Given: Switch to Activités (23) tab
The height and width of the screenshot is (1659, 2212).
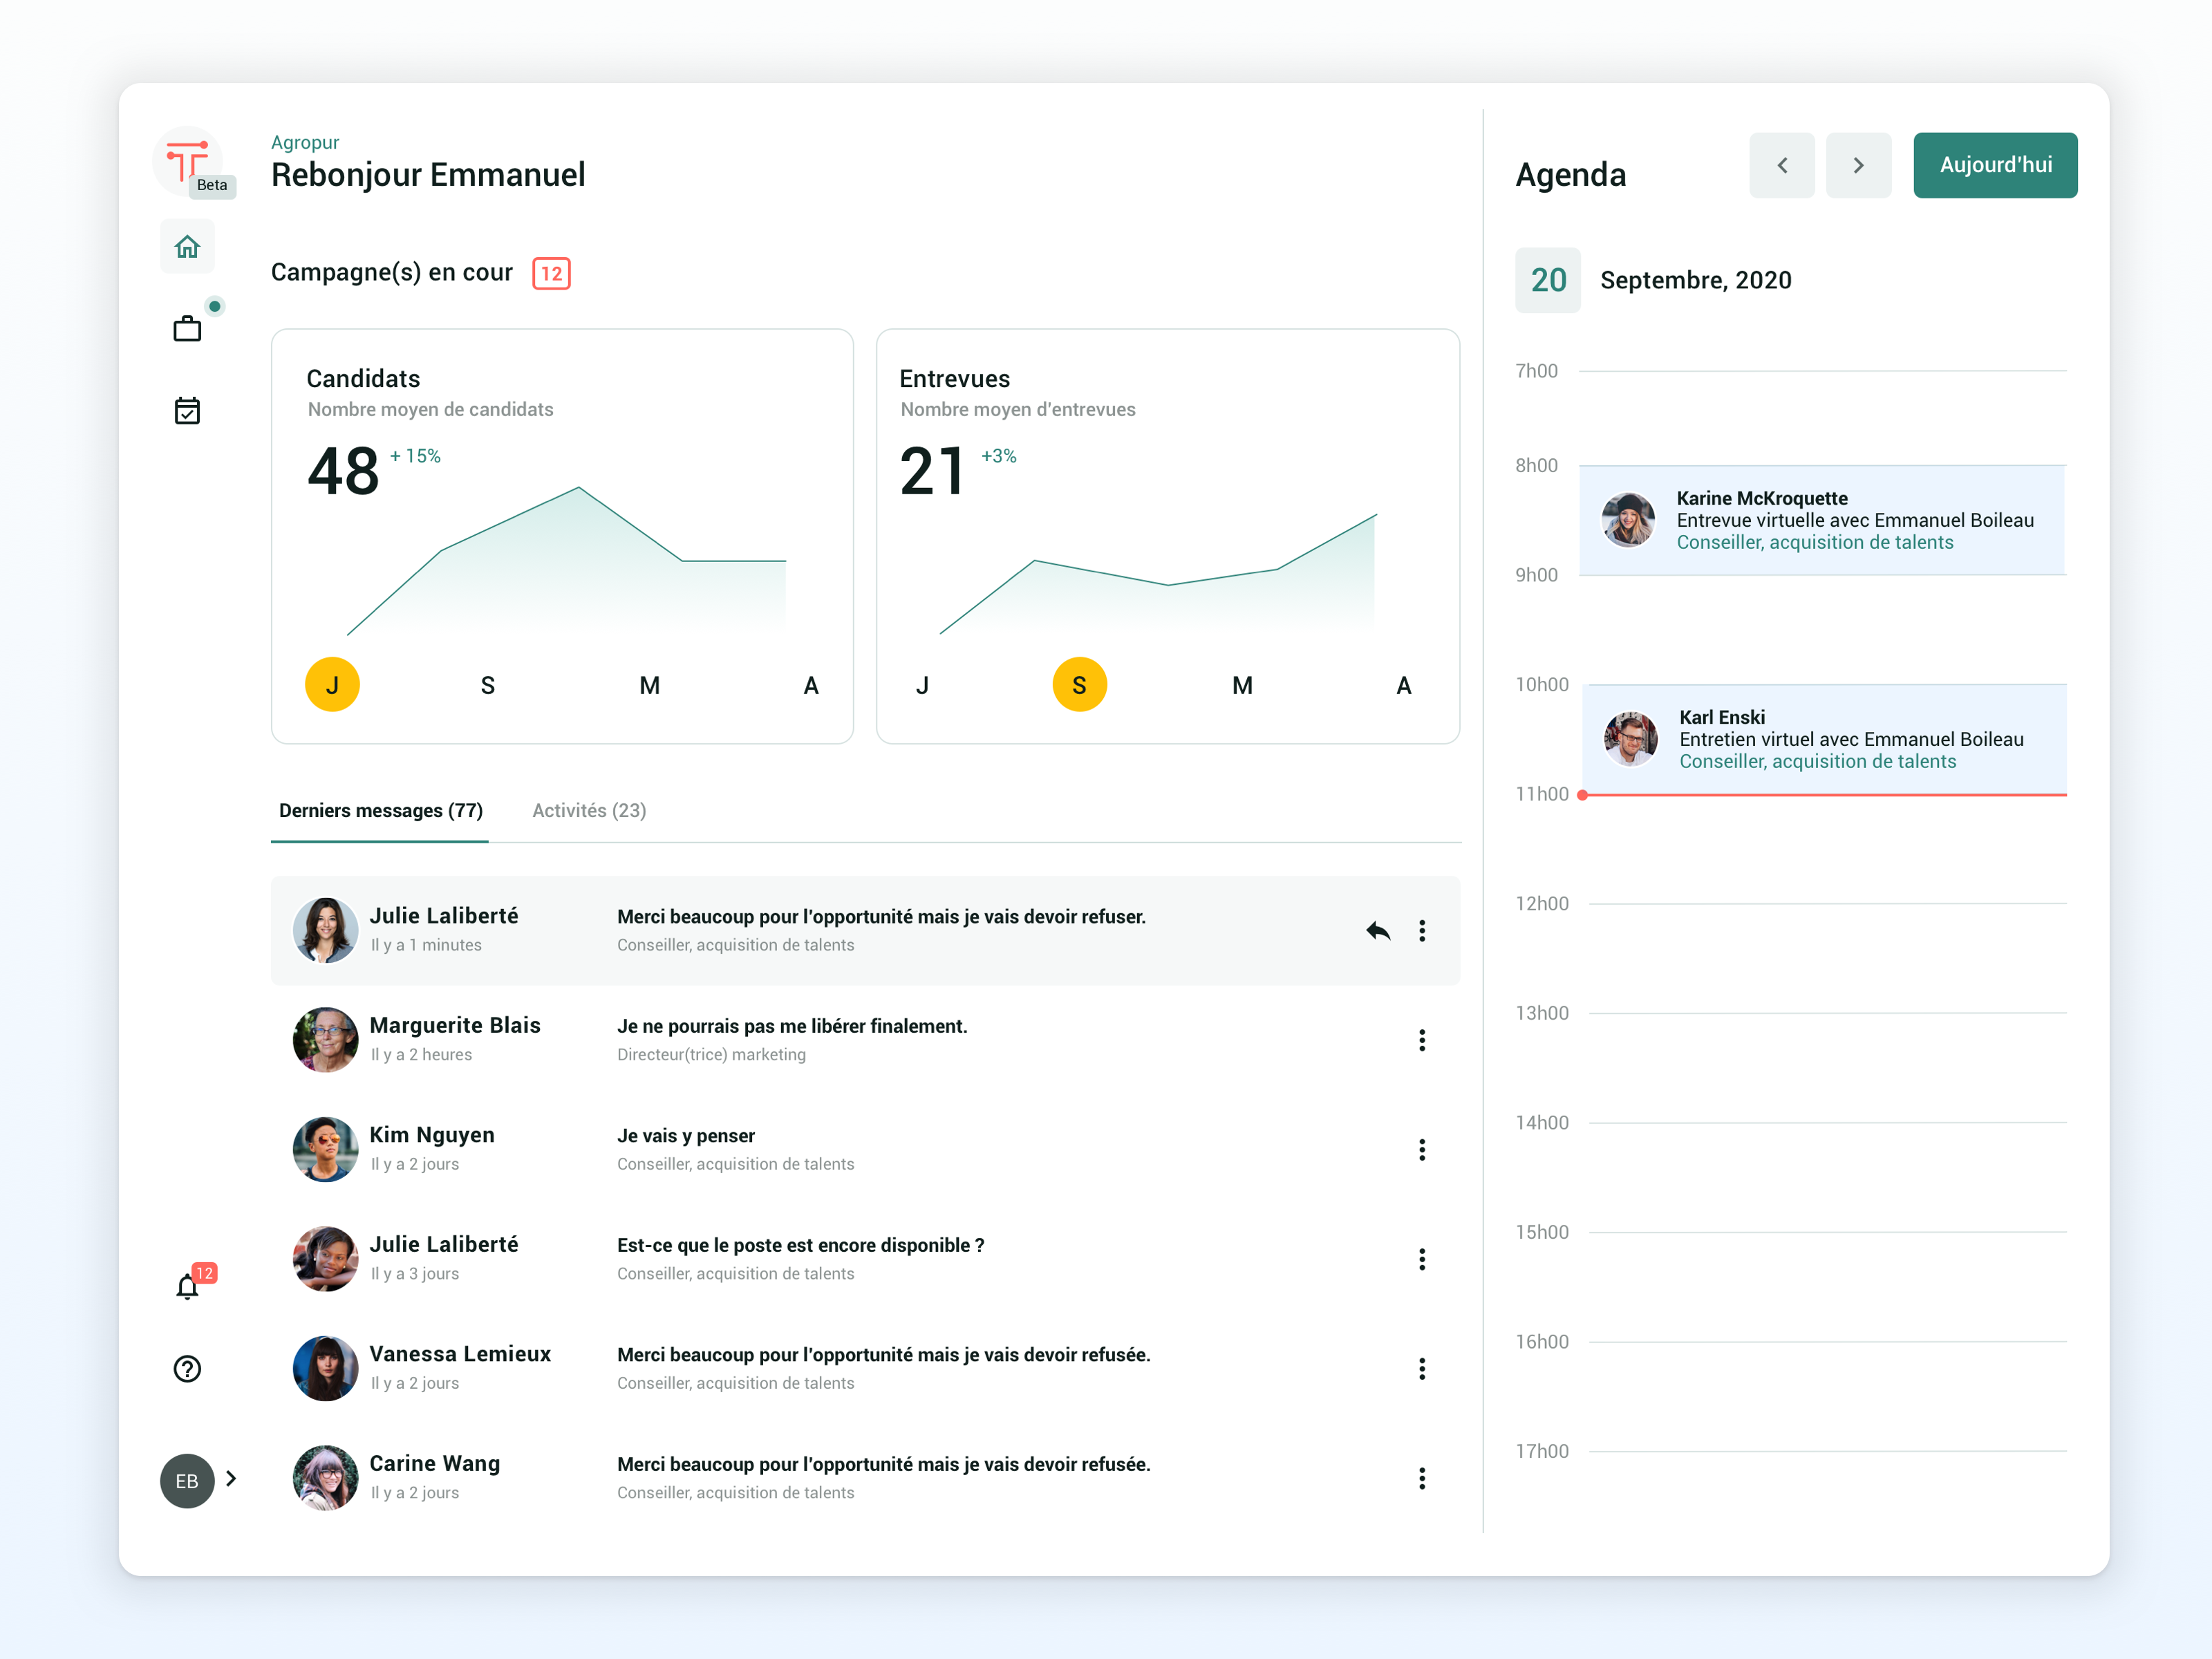Looking at the screenshot, I should point(589,810).
